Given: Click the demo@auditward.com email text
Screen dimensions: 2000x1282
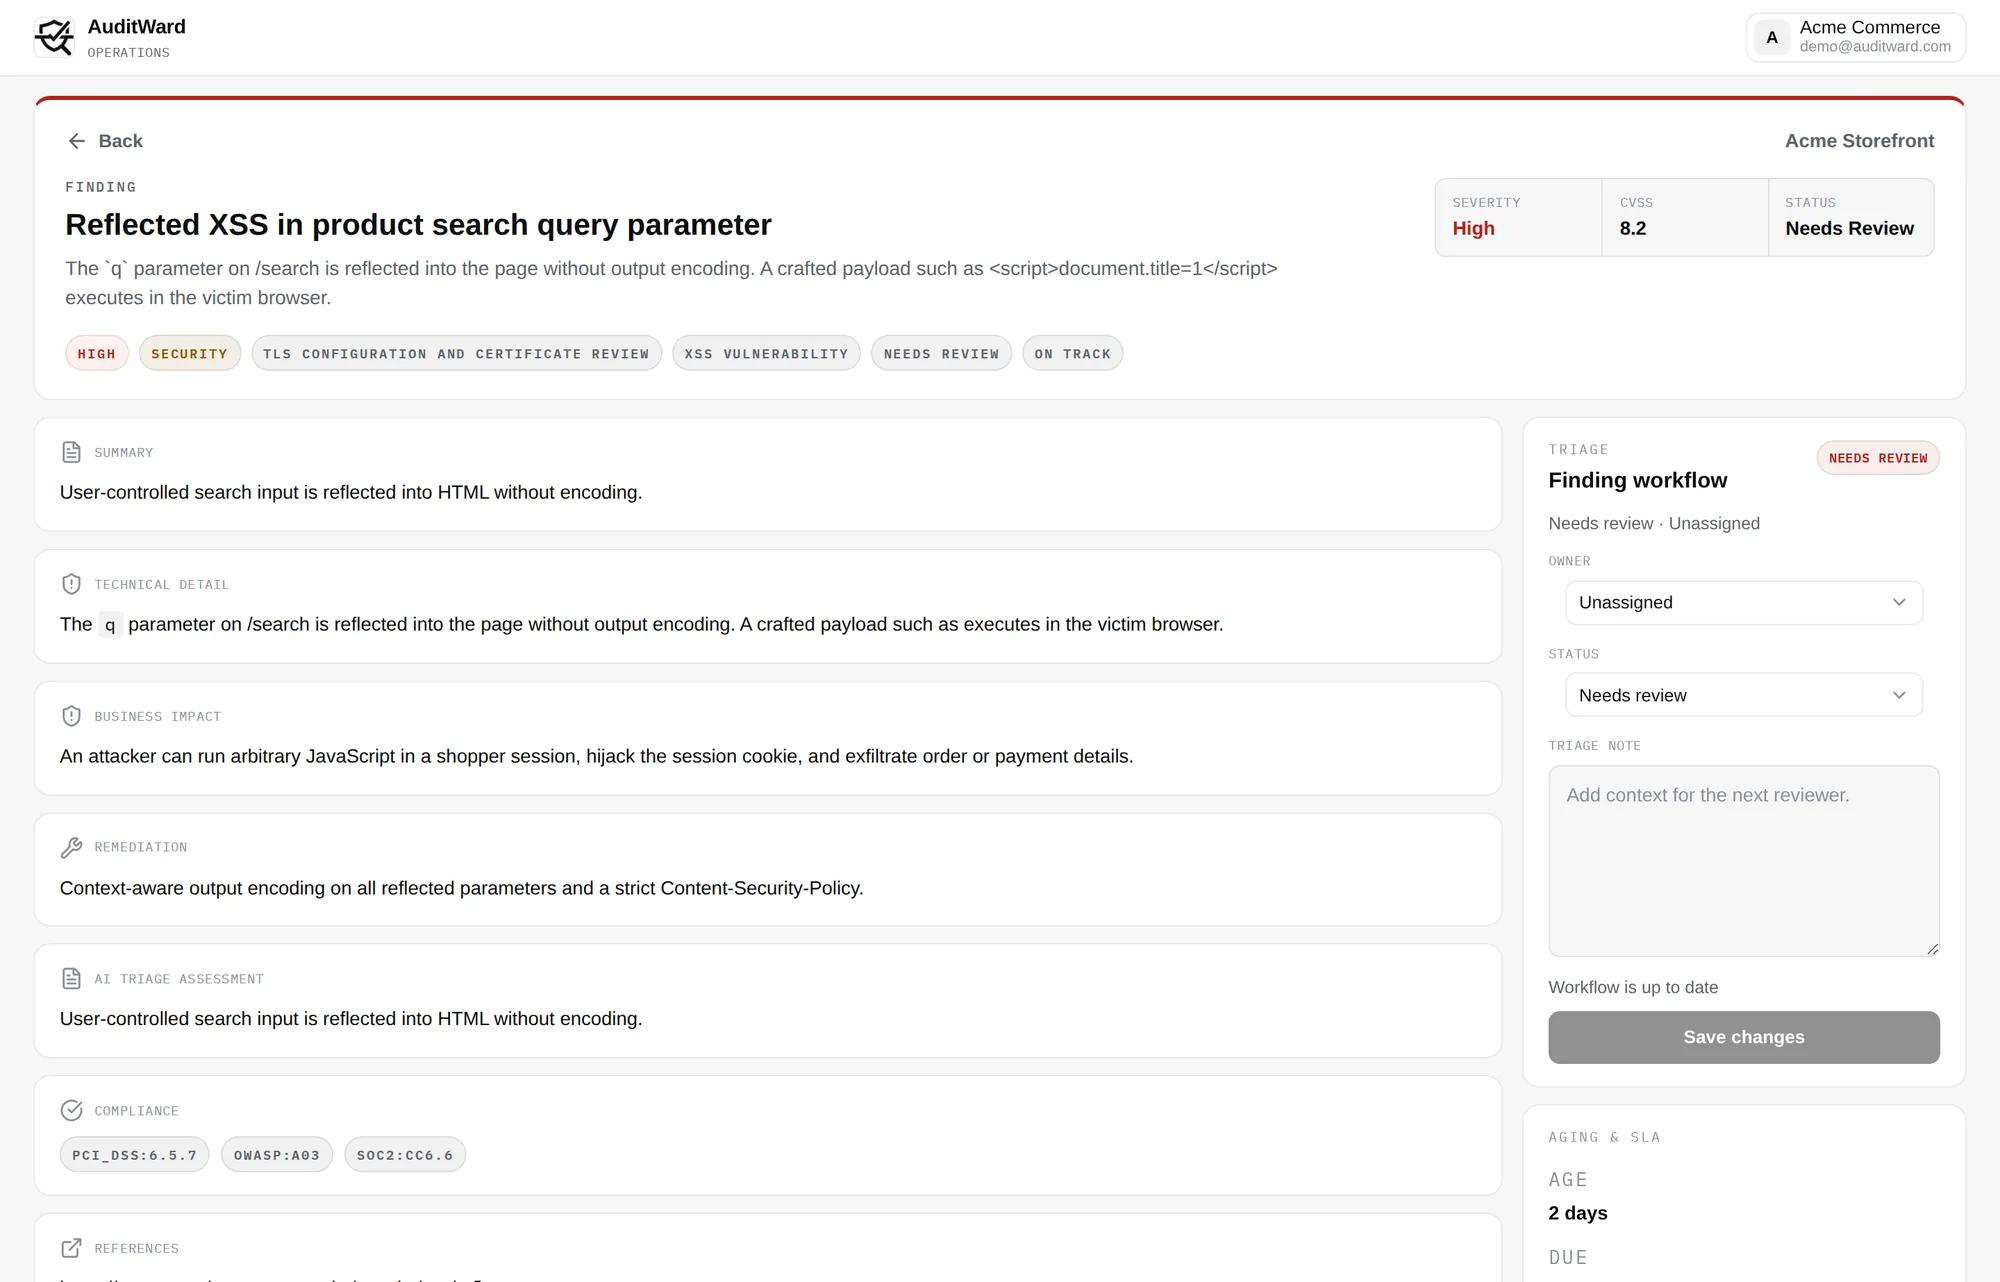Looking at the screenshot, I should [1875, 47].
